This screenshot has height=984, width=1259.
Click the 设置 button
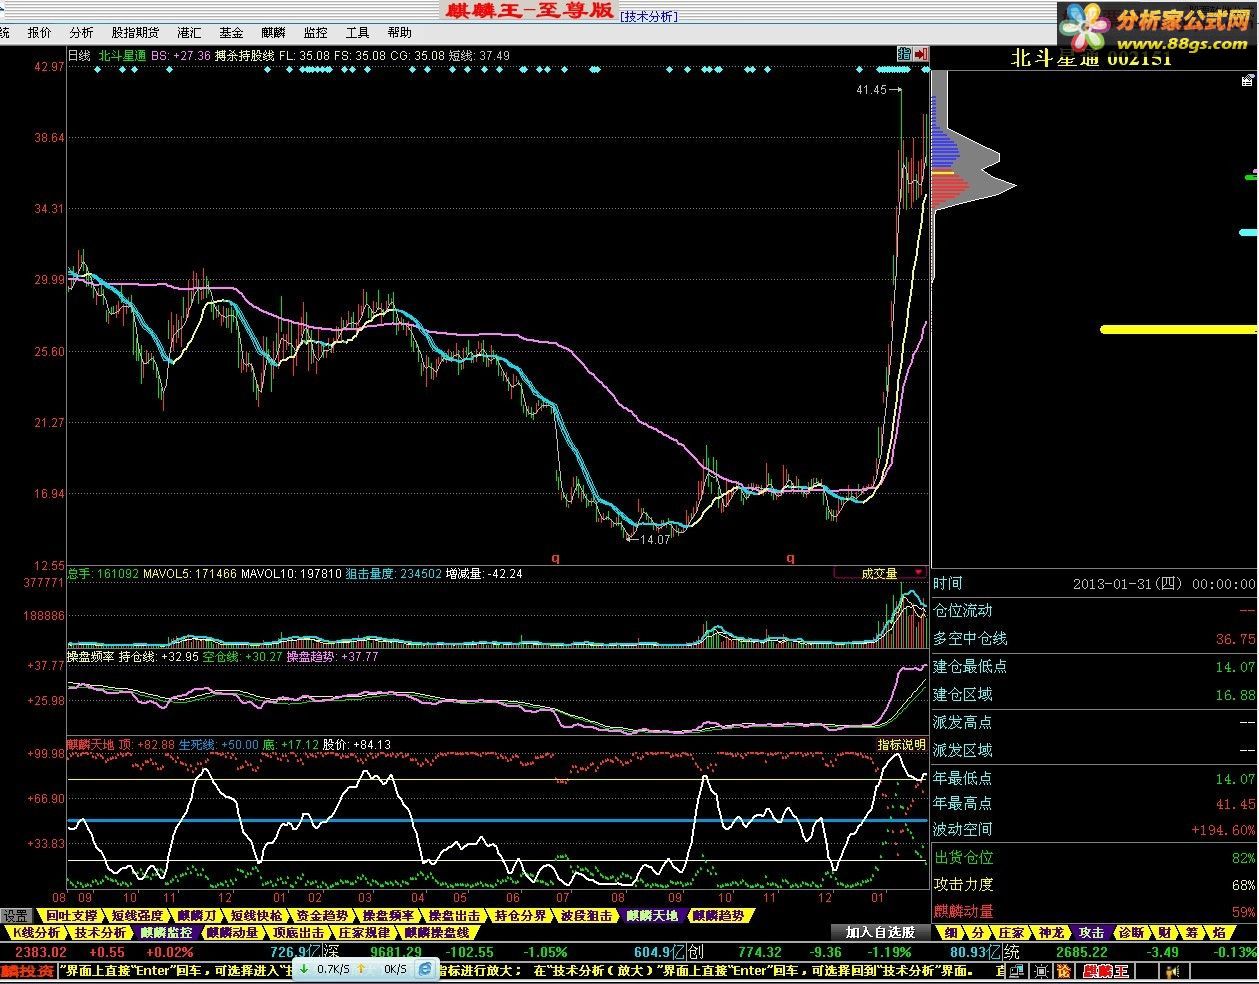click(x=15, y=915)
